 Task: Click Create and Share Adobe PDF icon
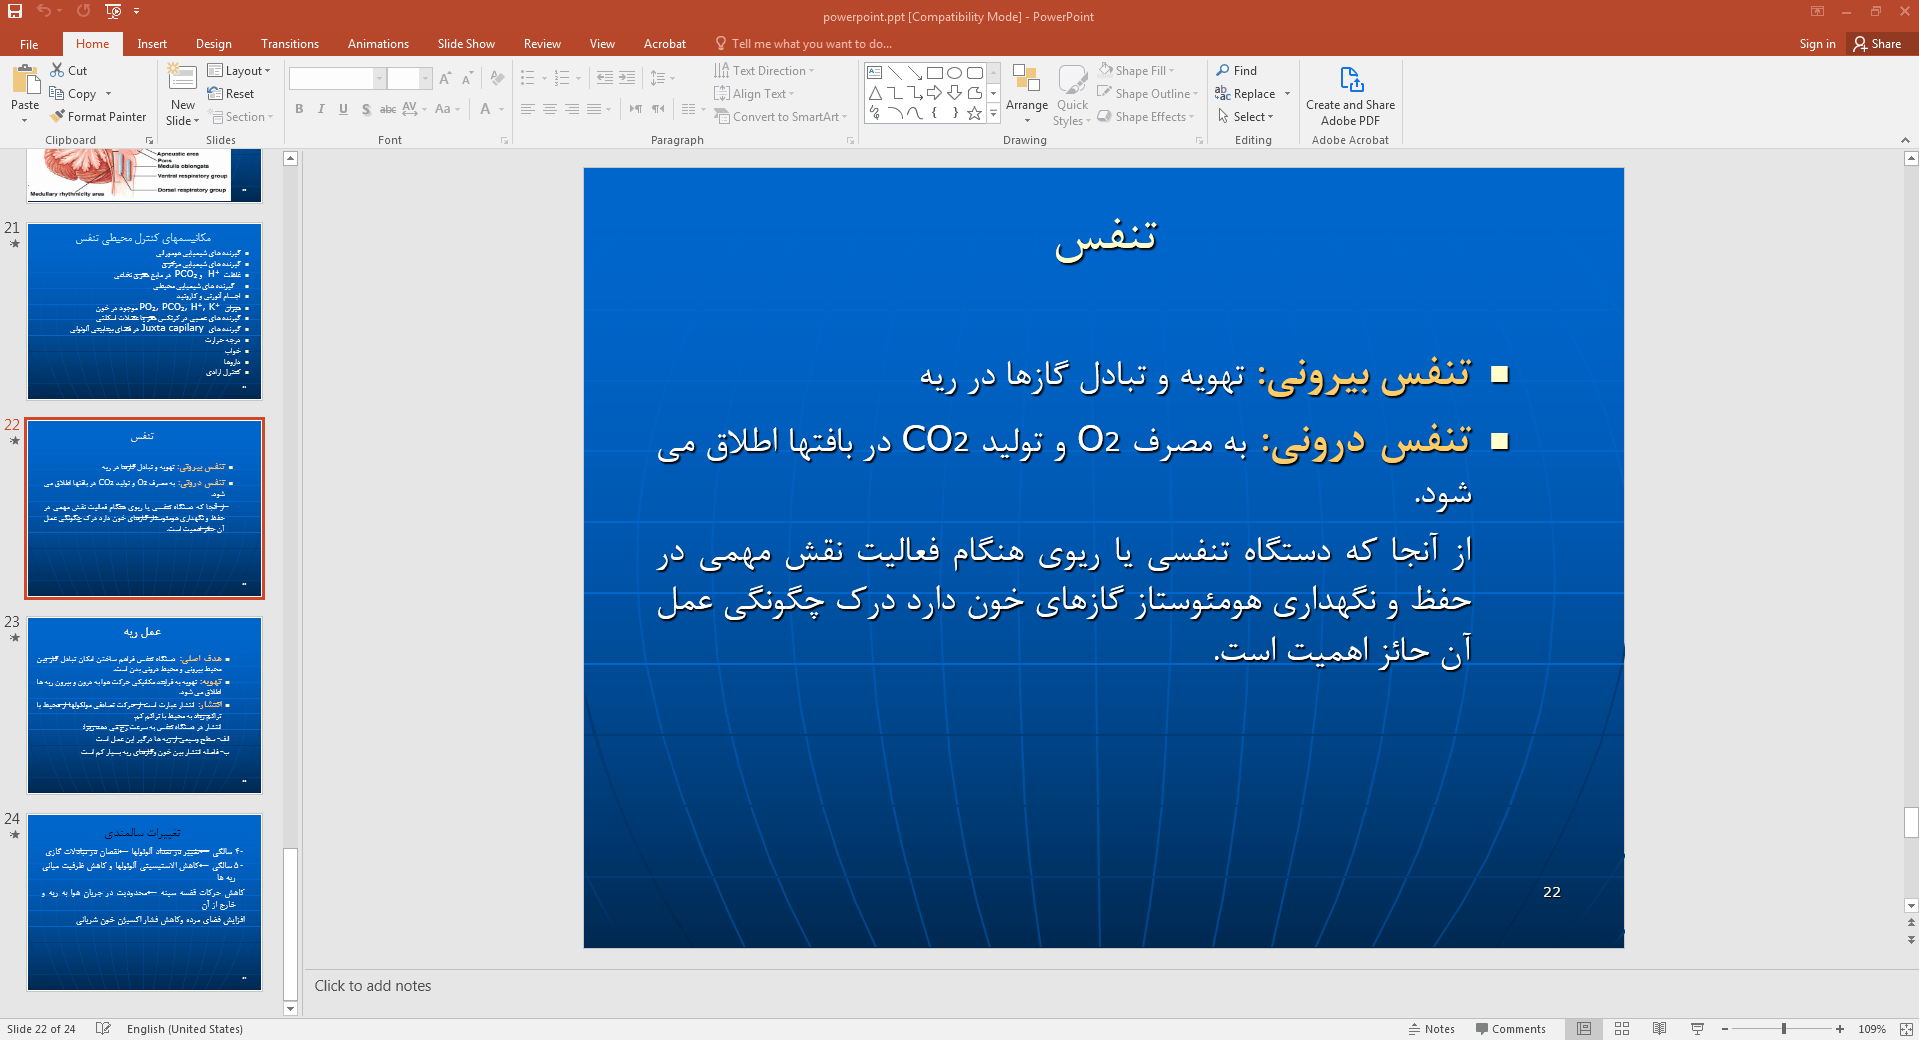pos(1351,80)
